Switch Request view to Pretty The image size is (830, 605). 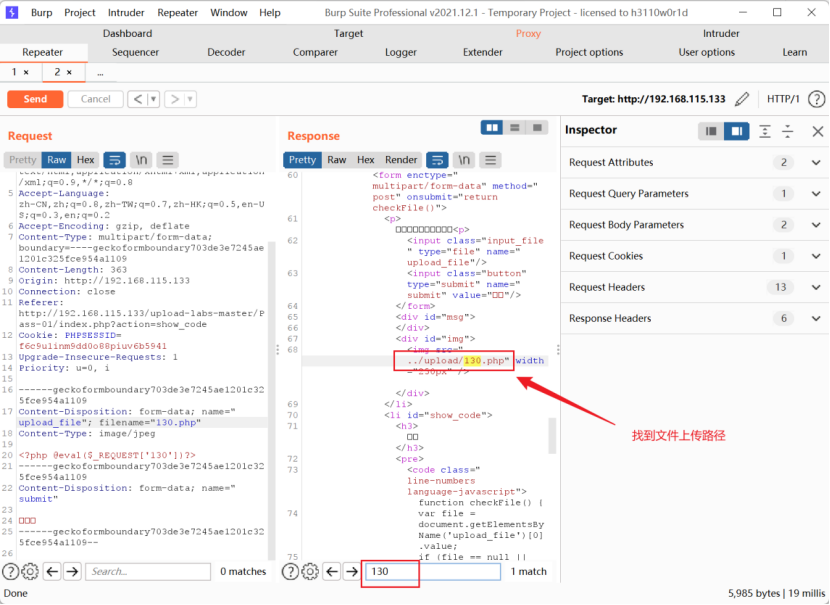click(22, 160)
